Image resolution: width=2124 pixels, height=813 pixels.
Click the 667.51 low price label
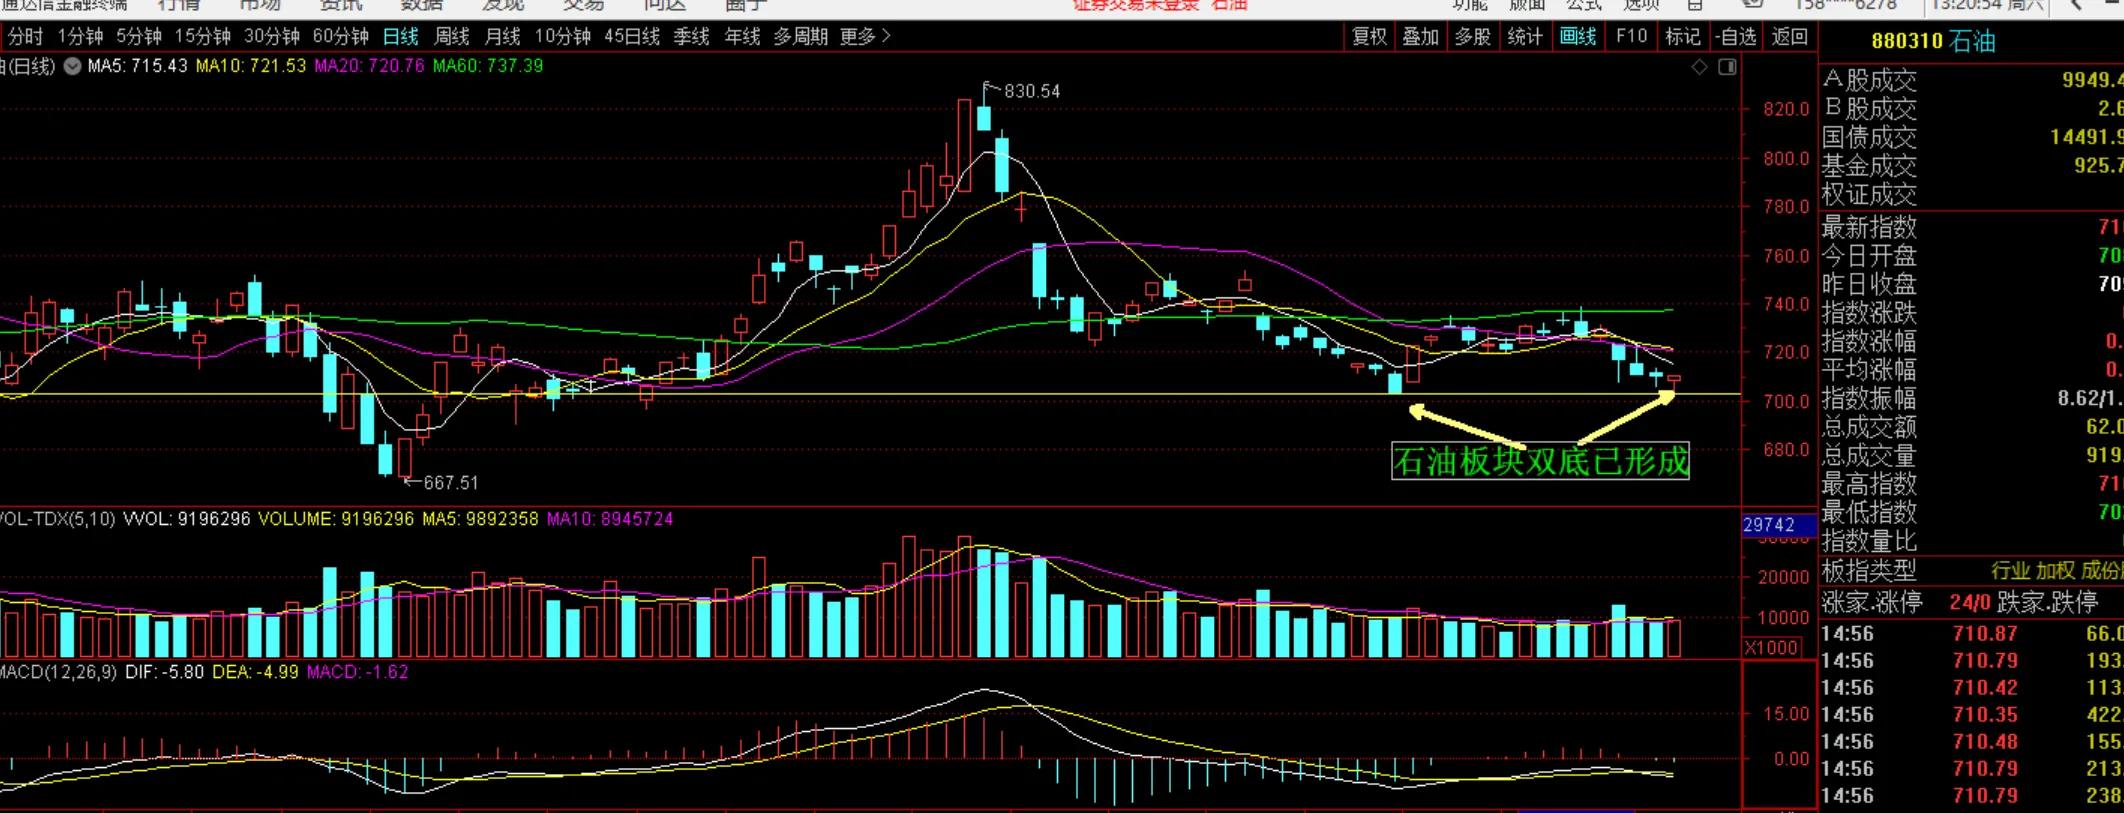451,484
